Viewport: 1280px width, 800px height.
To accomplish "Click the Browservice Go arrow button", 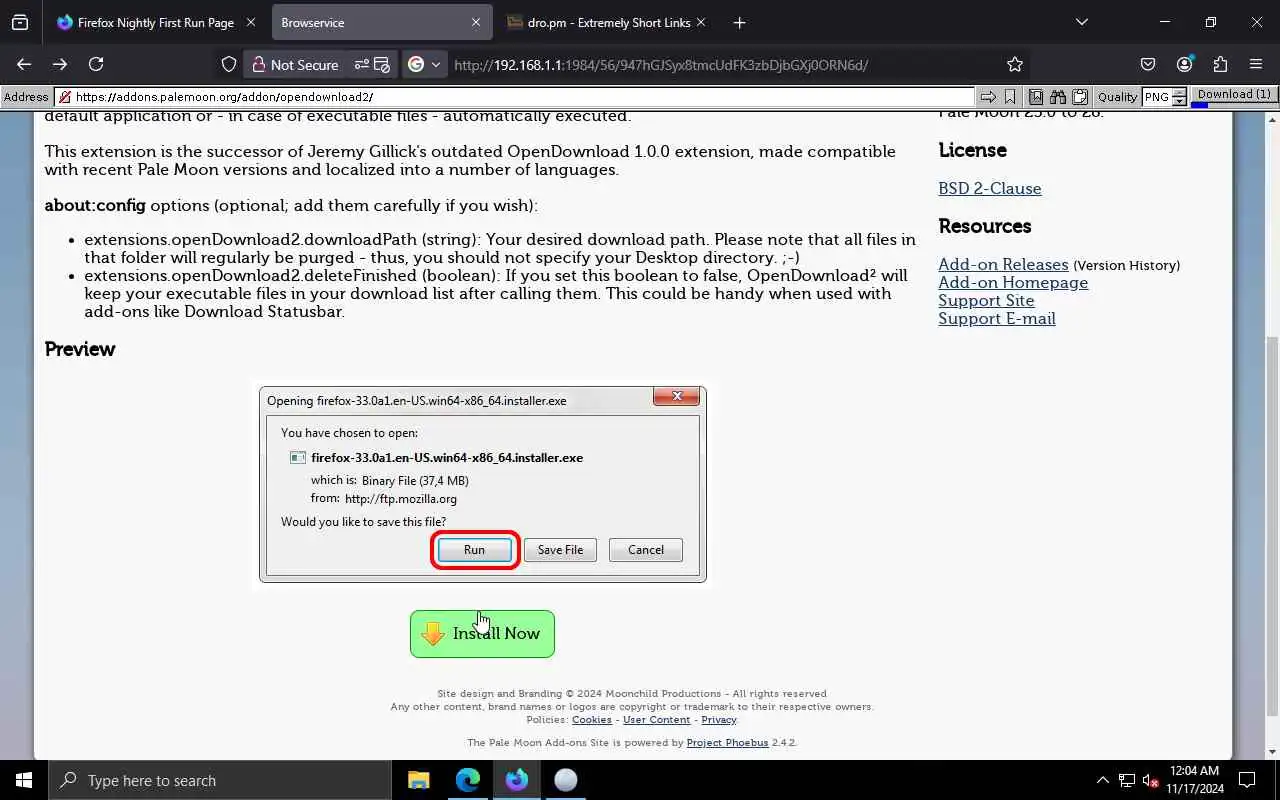I will (988, 97).
